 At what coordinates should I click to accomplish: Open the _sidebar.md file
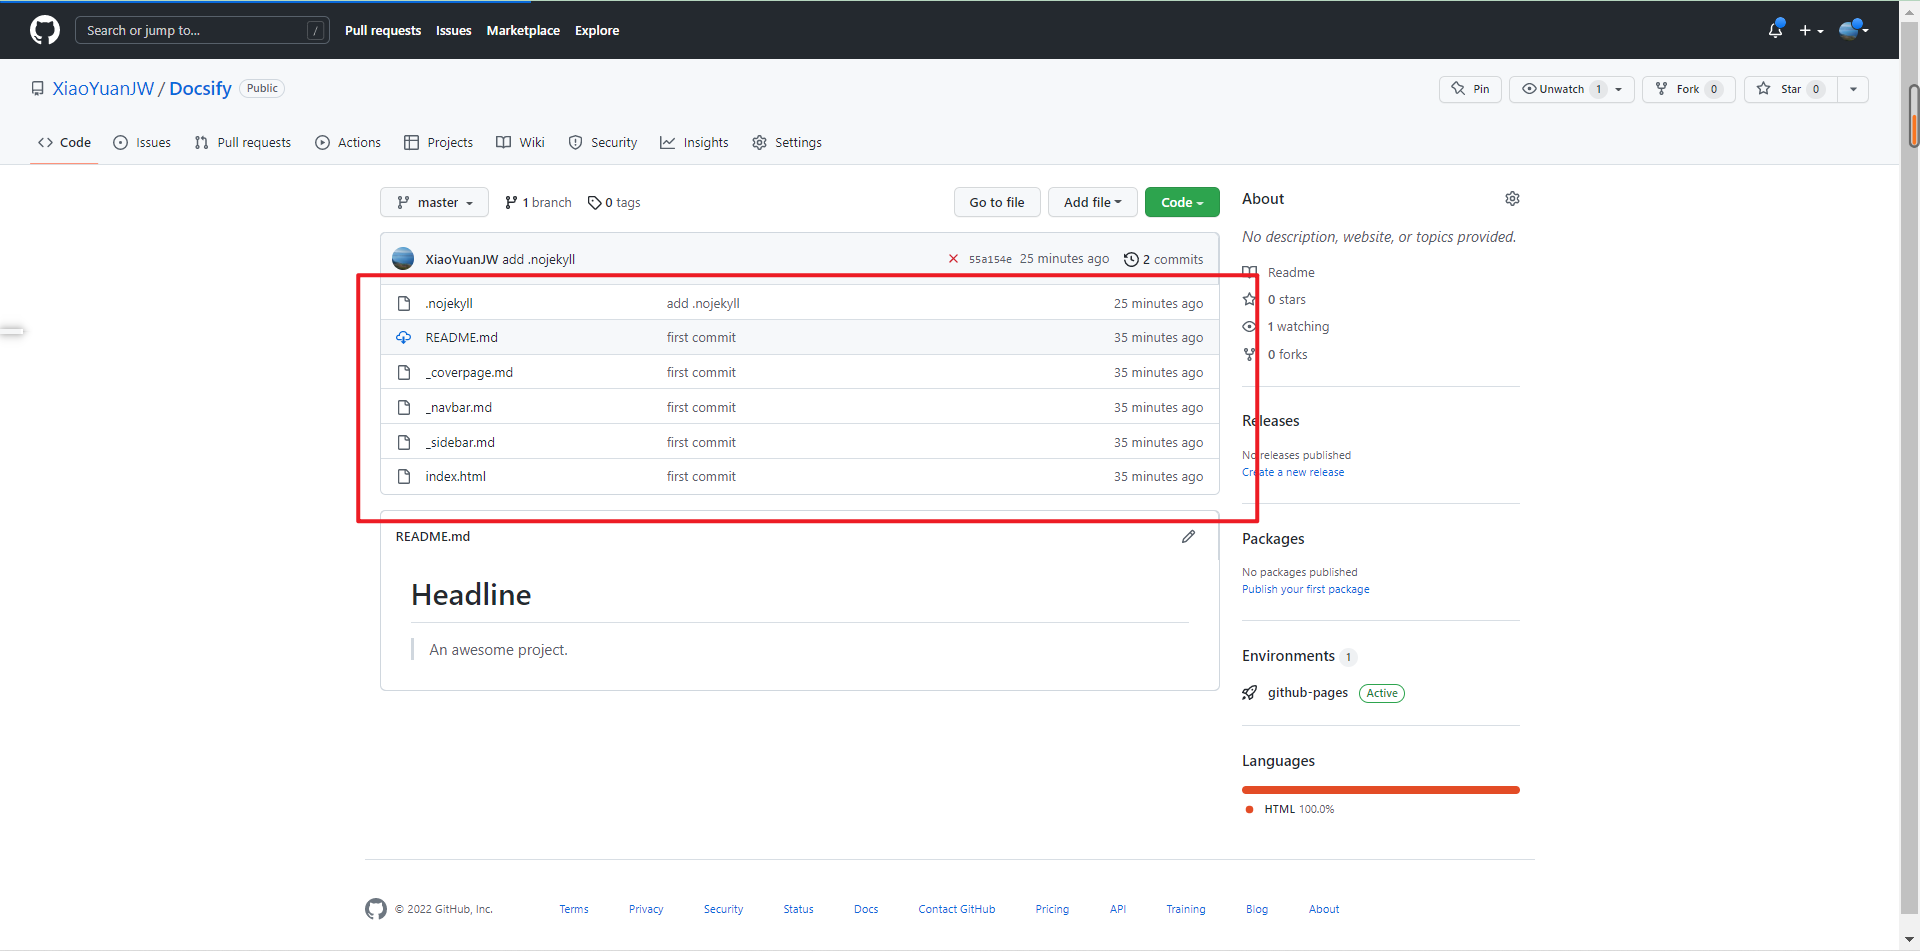pos(460,442)
